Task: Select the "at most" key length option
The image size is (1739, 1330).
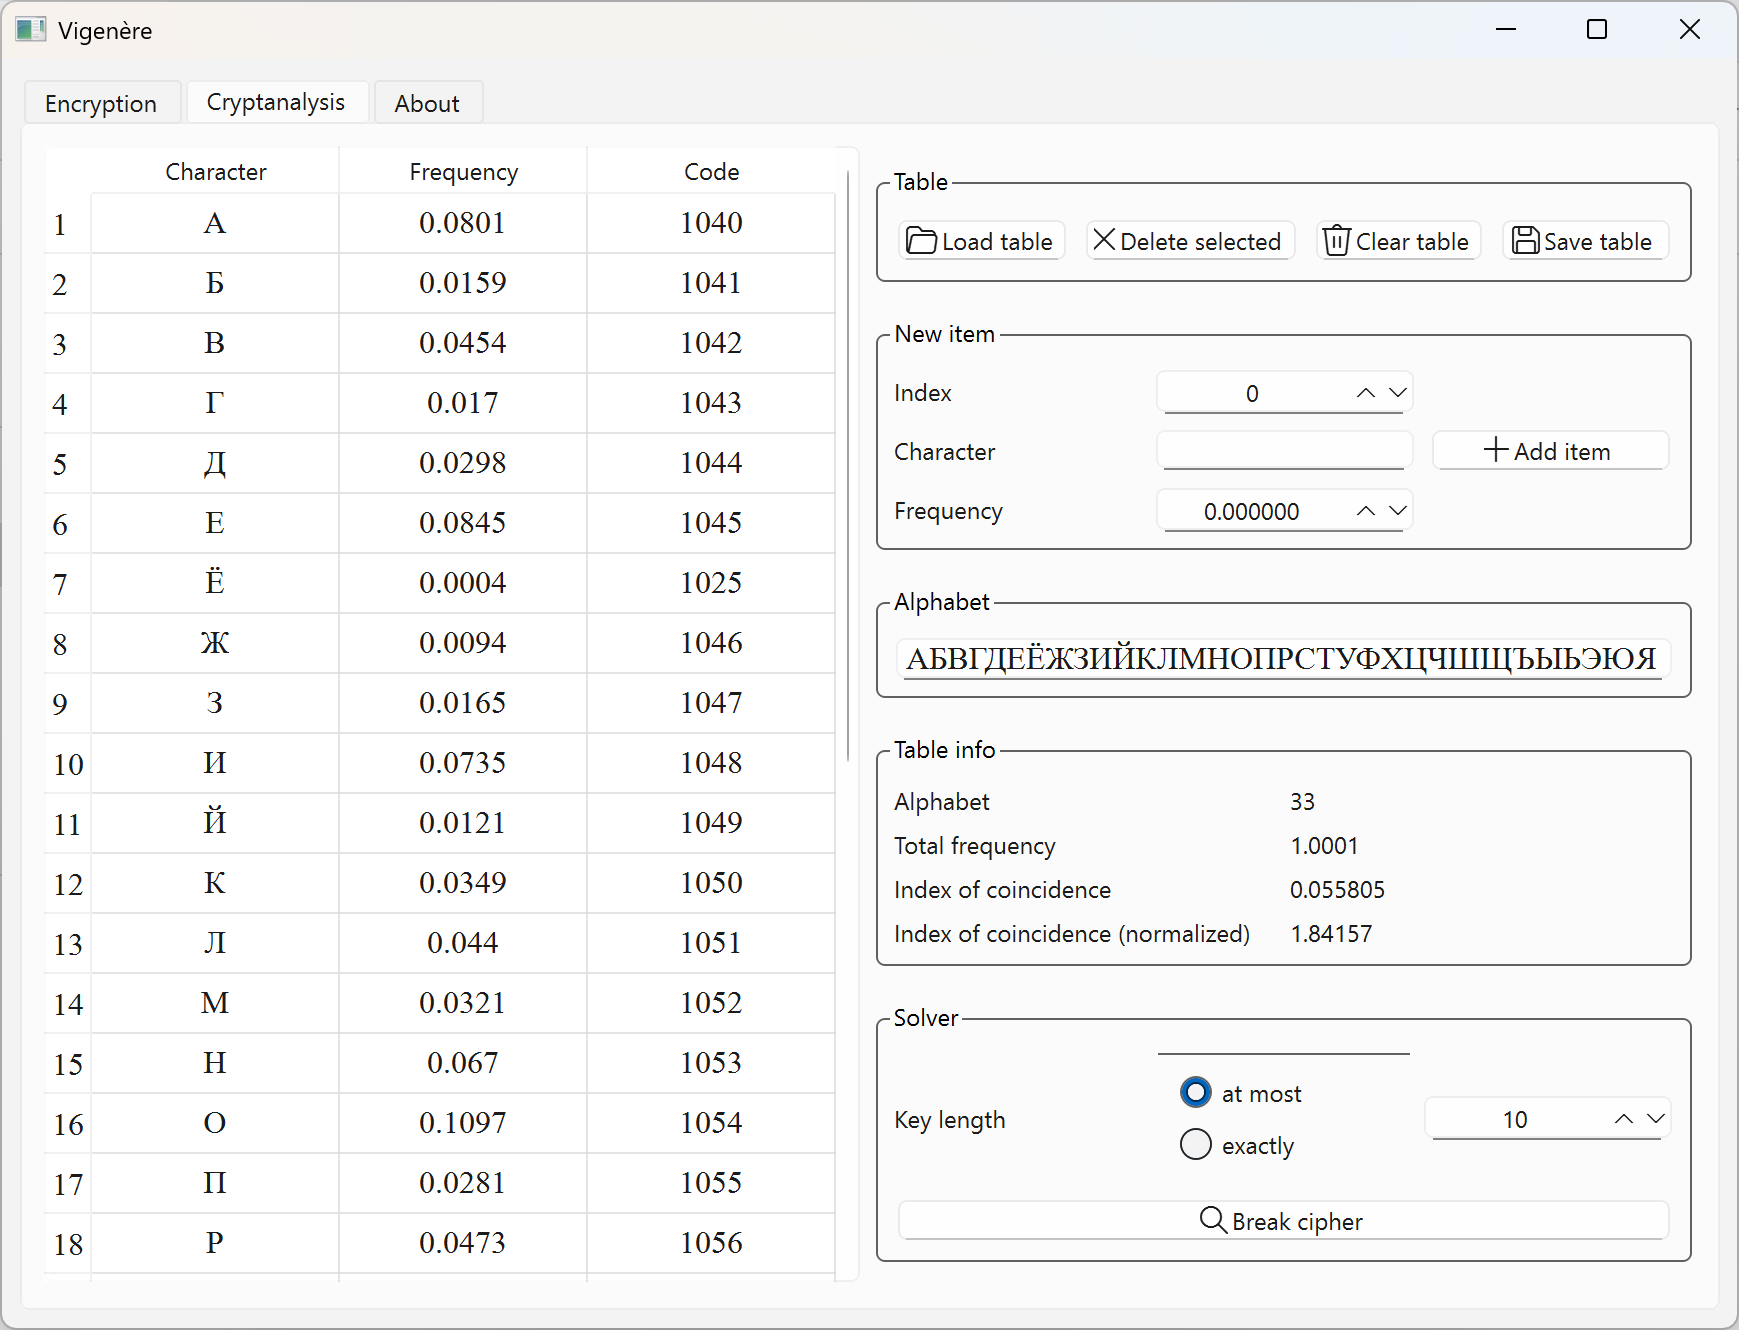Action: 1196,1092
